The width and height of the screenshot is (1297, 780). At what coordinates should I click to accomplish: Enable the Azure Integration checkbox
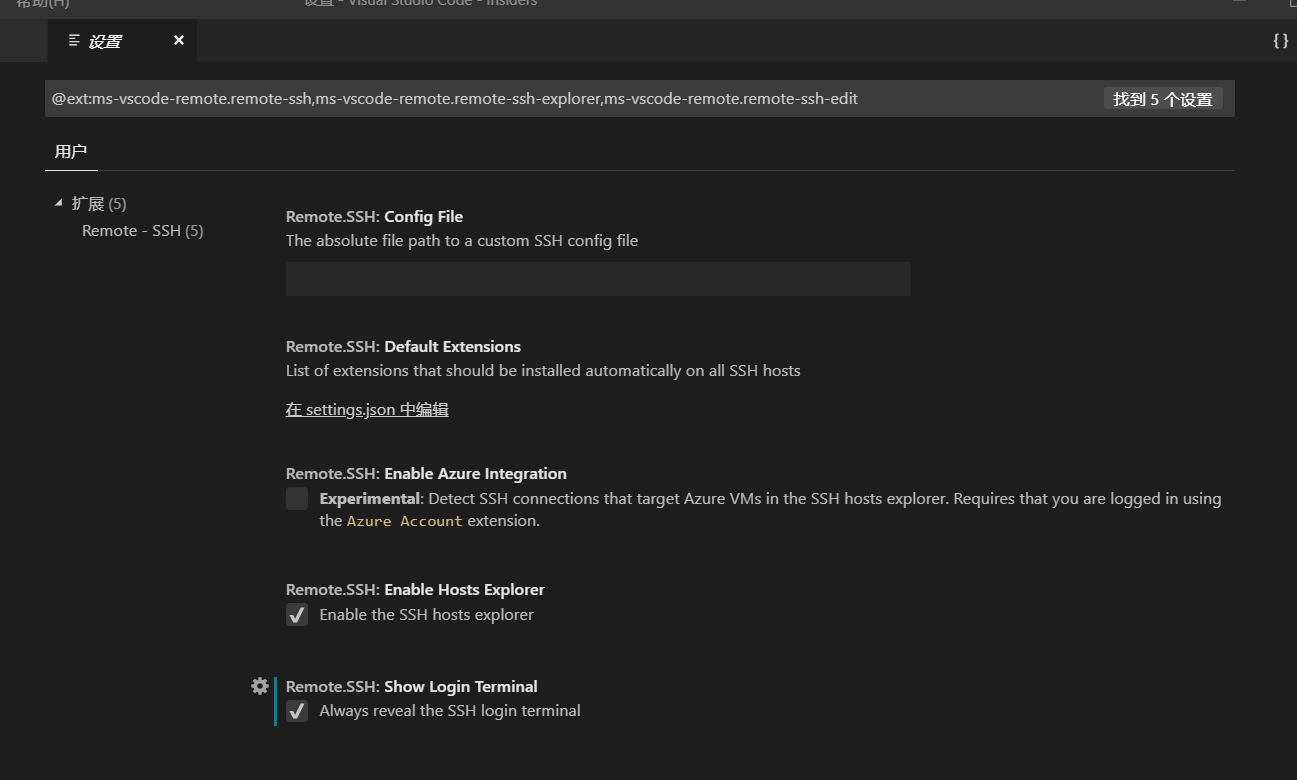(x=297, y=499)
